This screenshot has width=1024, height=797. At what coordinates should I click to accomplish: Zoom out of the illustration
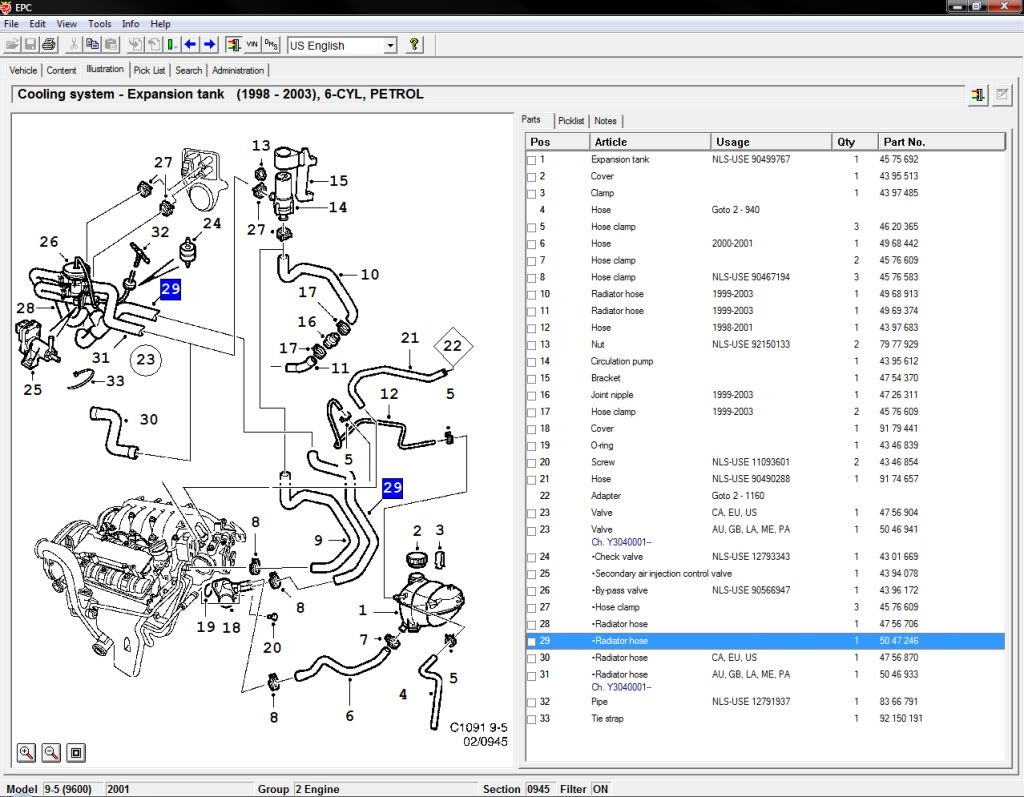51,753
